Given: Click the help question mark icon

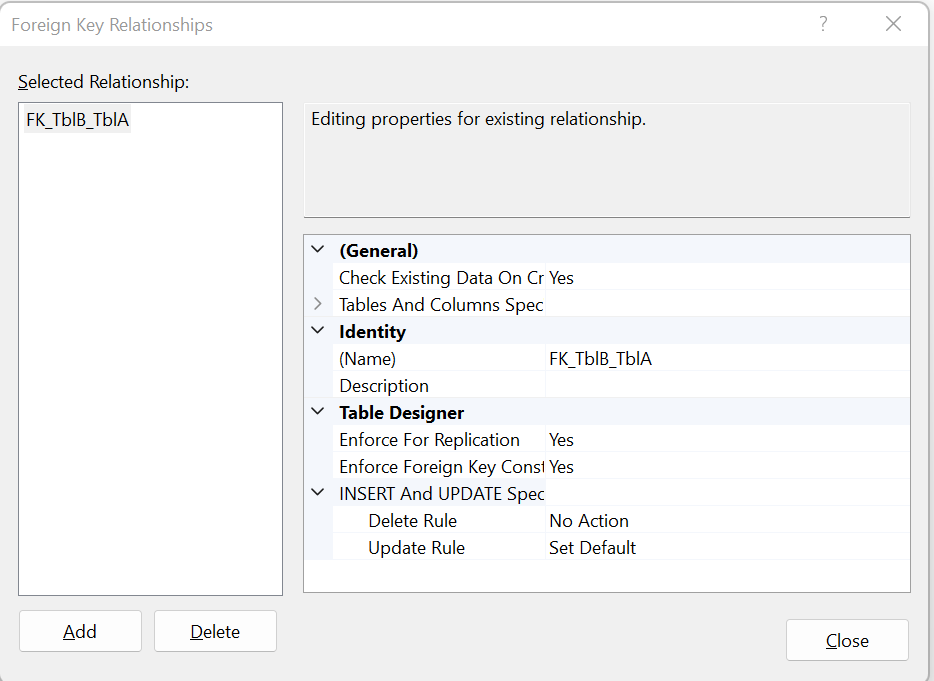Looking at the screenshot, I should [x=823, y=24].
